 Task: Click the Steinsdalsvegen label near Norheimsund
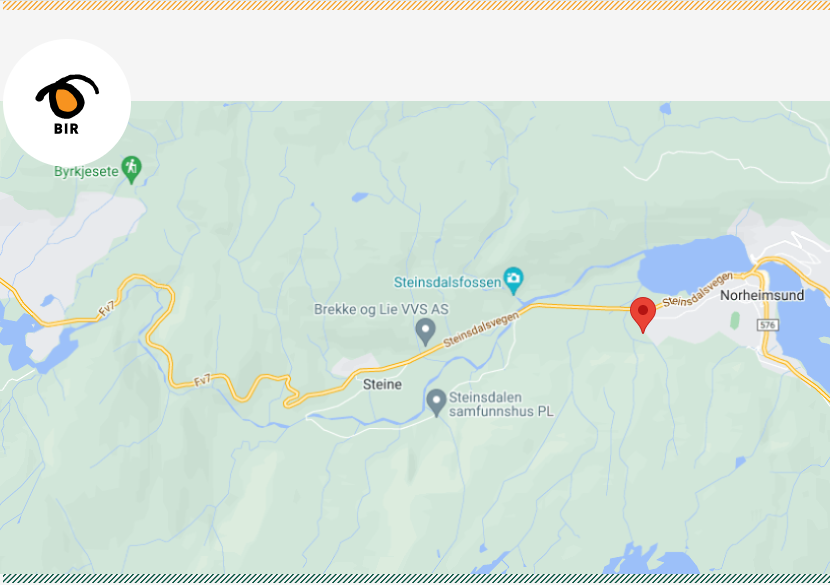698,290
